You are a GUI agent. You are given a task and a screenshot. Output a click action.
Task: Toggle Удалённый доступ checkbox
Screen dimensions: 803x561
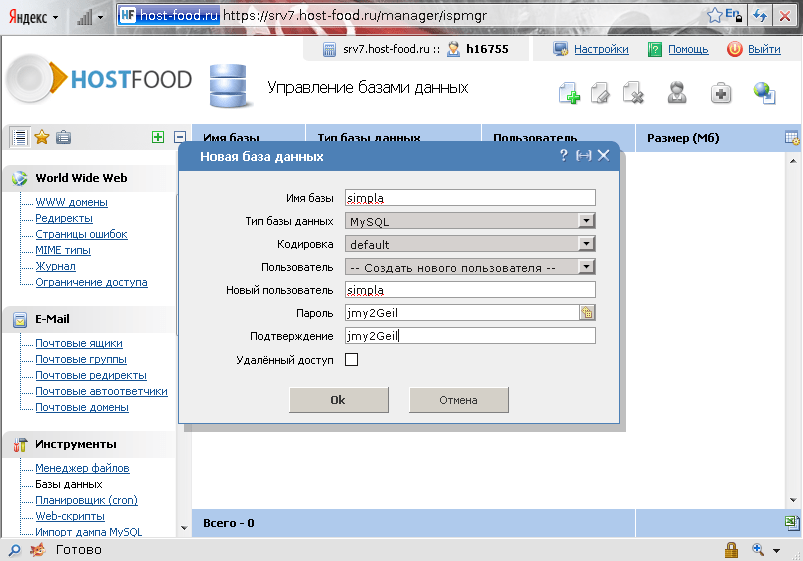click(351, 360)
